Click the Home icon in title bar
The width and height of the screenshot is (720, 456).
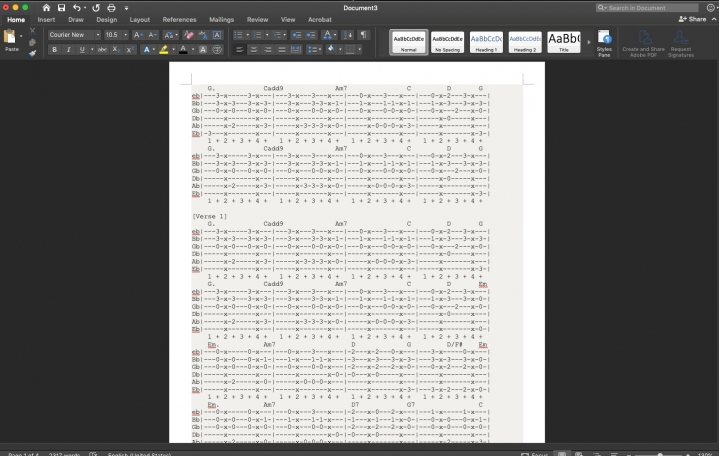(46, 8)
